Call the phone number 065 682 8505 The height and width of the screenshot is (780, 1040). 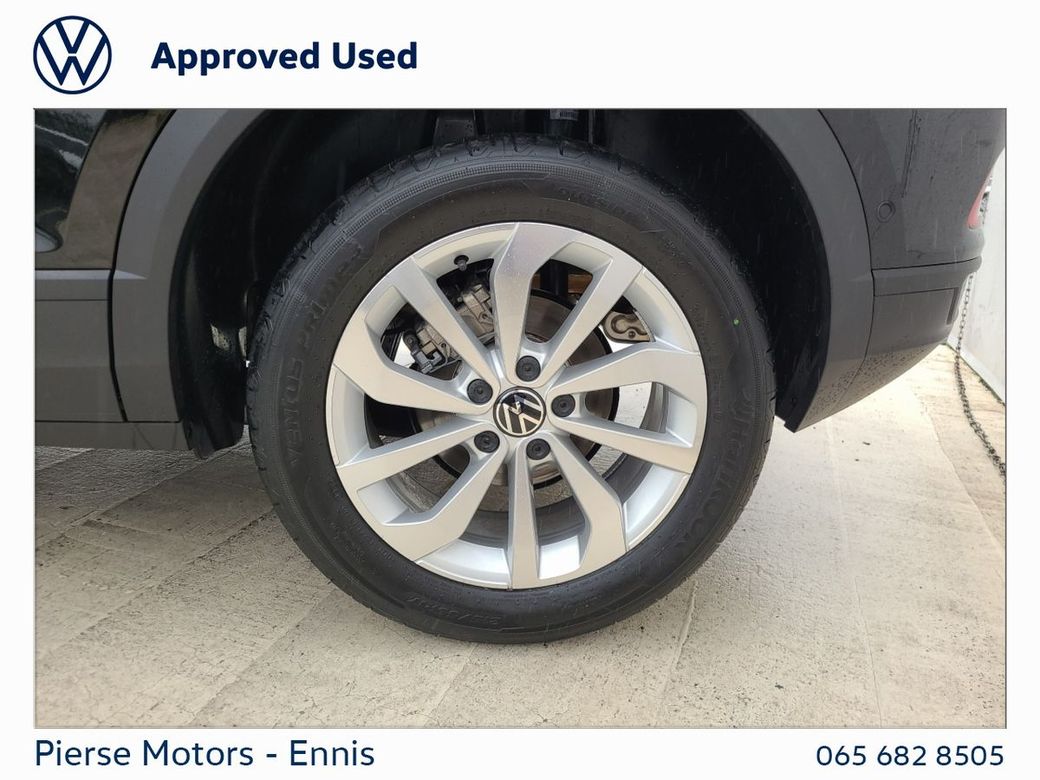pyautogui.click(x=909, y=755)
